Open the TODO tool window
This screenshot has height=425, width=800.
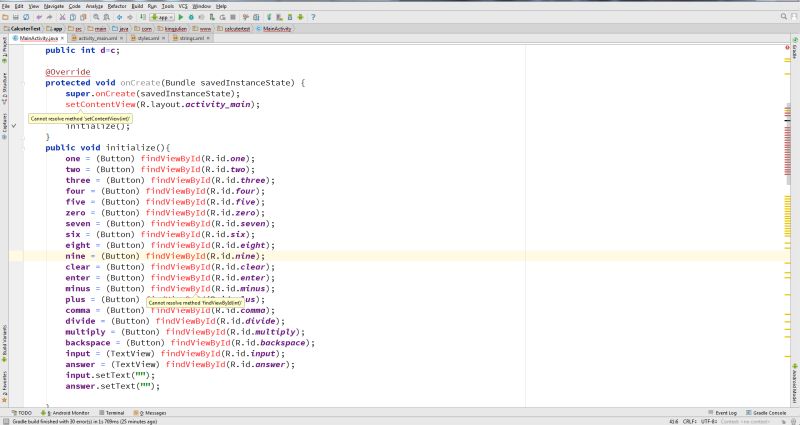pyautogui.click(x=22, y=413)
